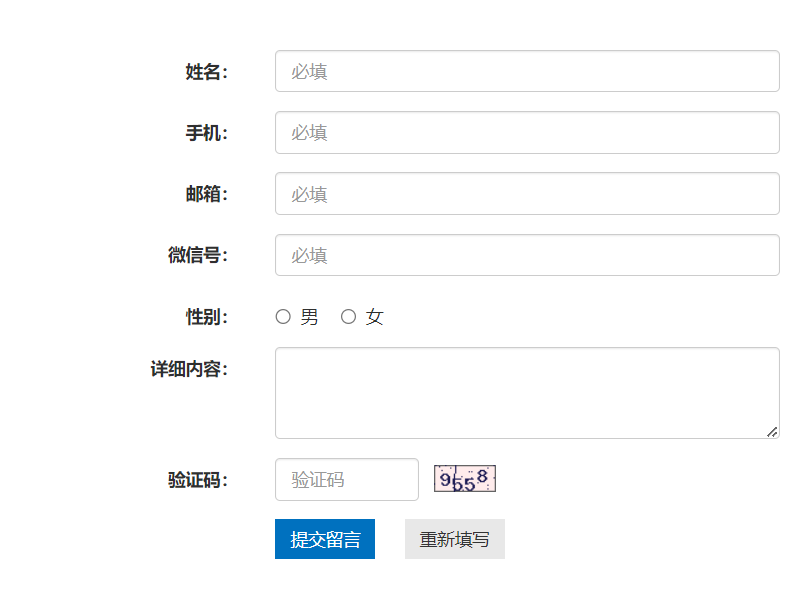Click the 详细内容 label text
Screen dimensions: 806x590
pyautogui.click(x=189, y=370)
